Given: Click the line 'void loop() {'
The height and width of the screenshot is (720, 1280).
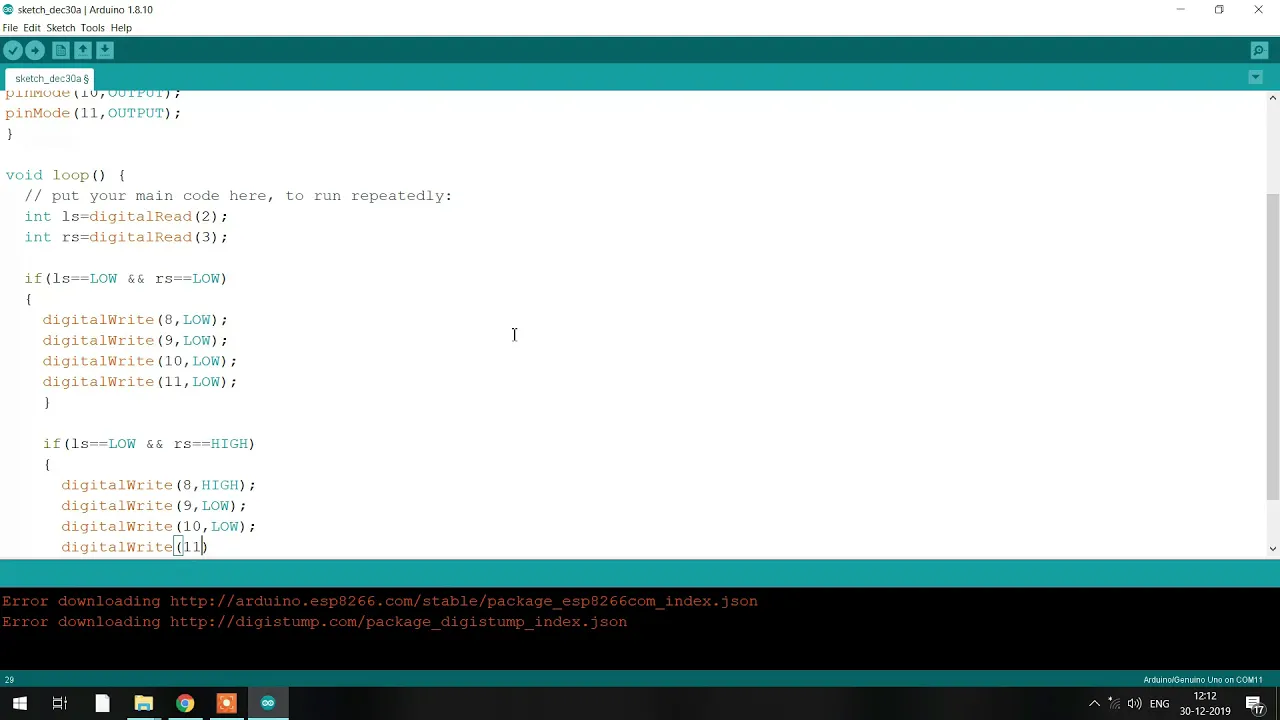Looking at the screenshot, I should (x=65, y=175).
